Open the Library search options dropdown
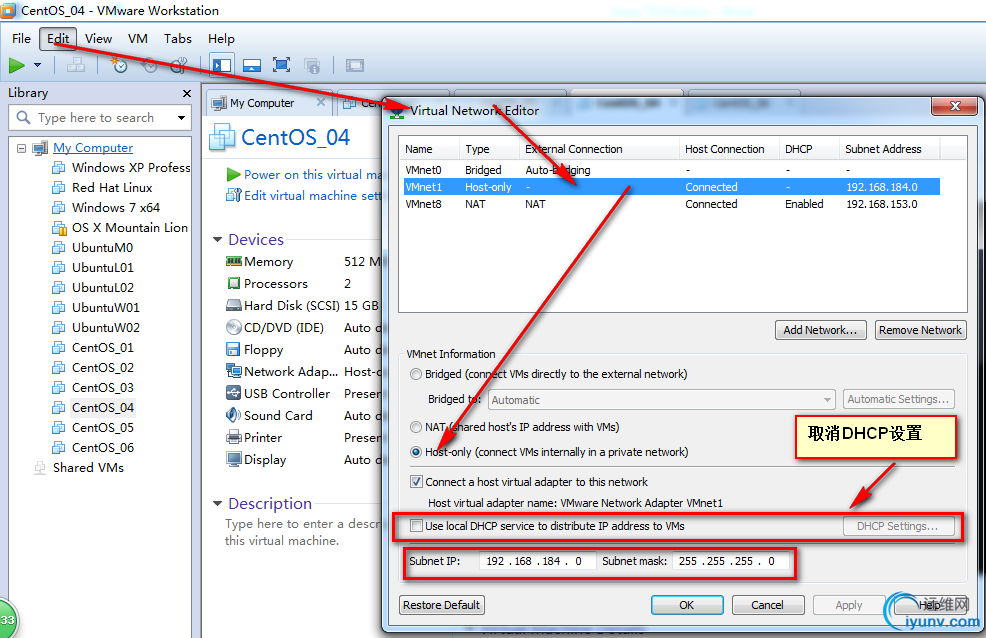Screen dimensions: 986x638 tap(182, 118)
